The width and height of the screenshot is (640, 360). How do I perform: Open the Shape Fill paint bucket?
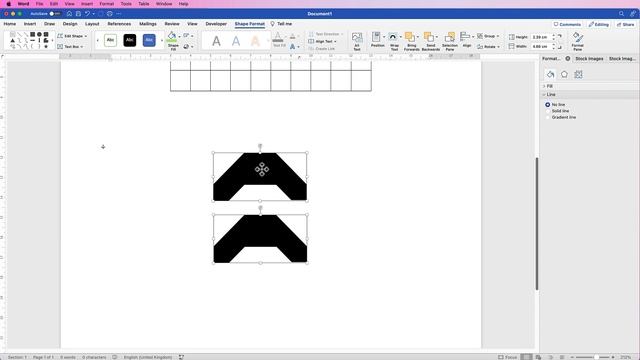click(x=172, y=36)
